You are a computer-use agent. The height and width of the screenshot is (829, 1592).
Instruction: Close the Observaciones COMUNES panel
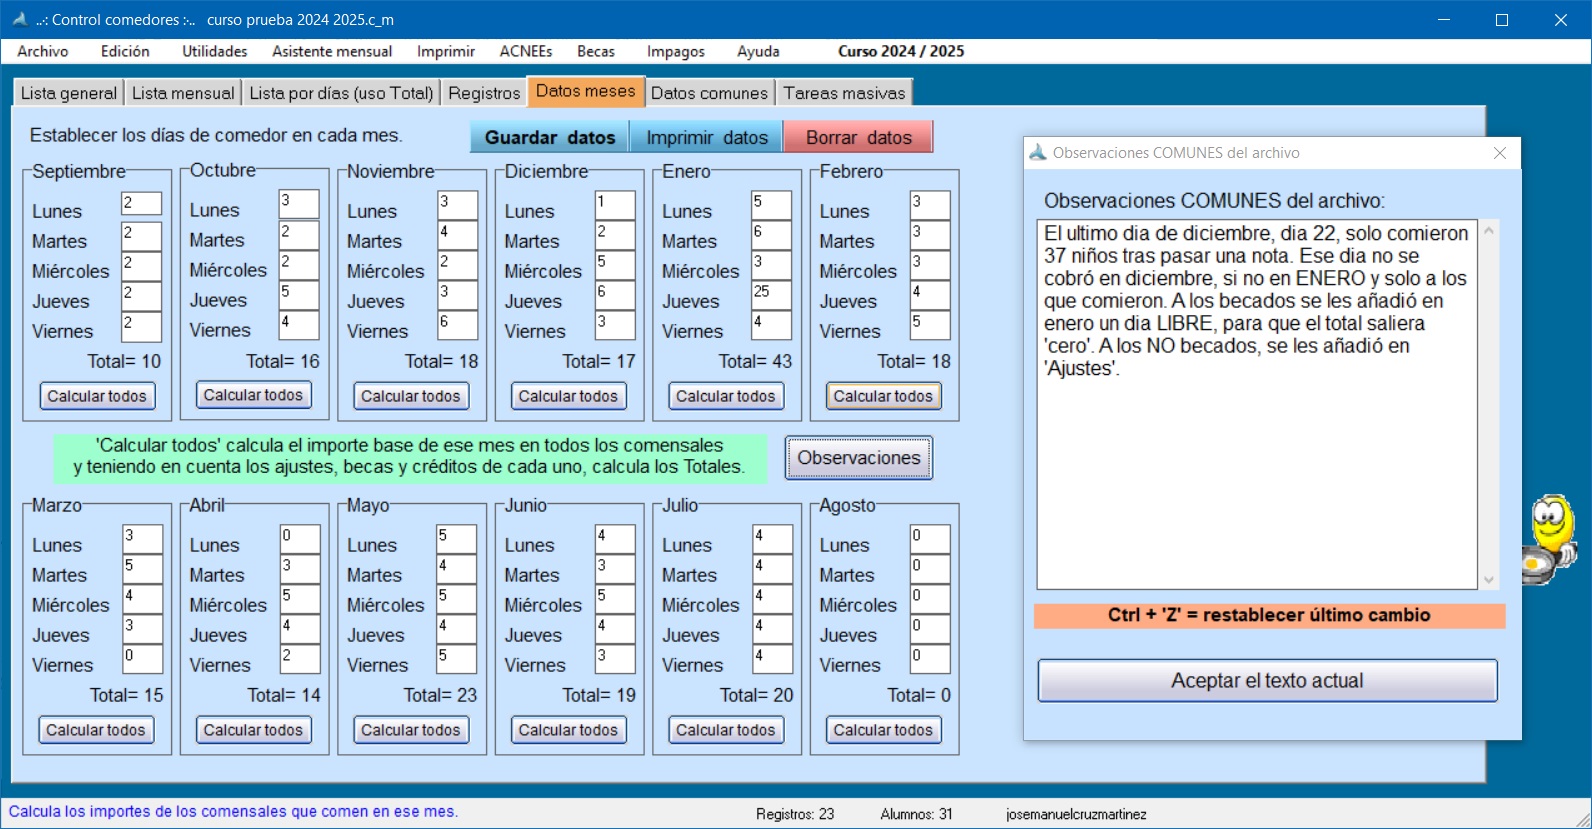(1499, 153)
